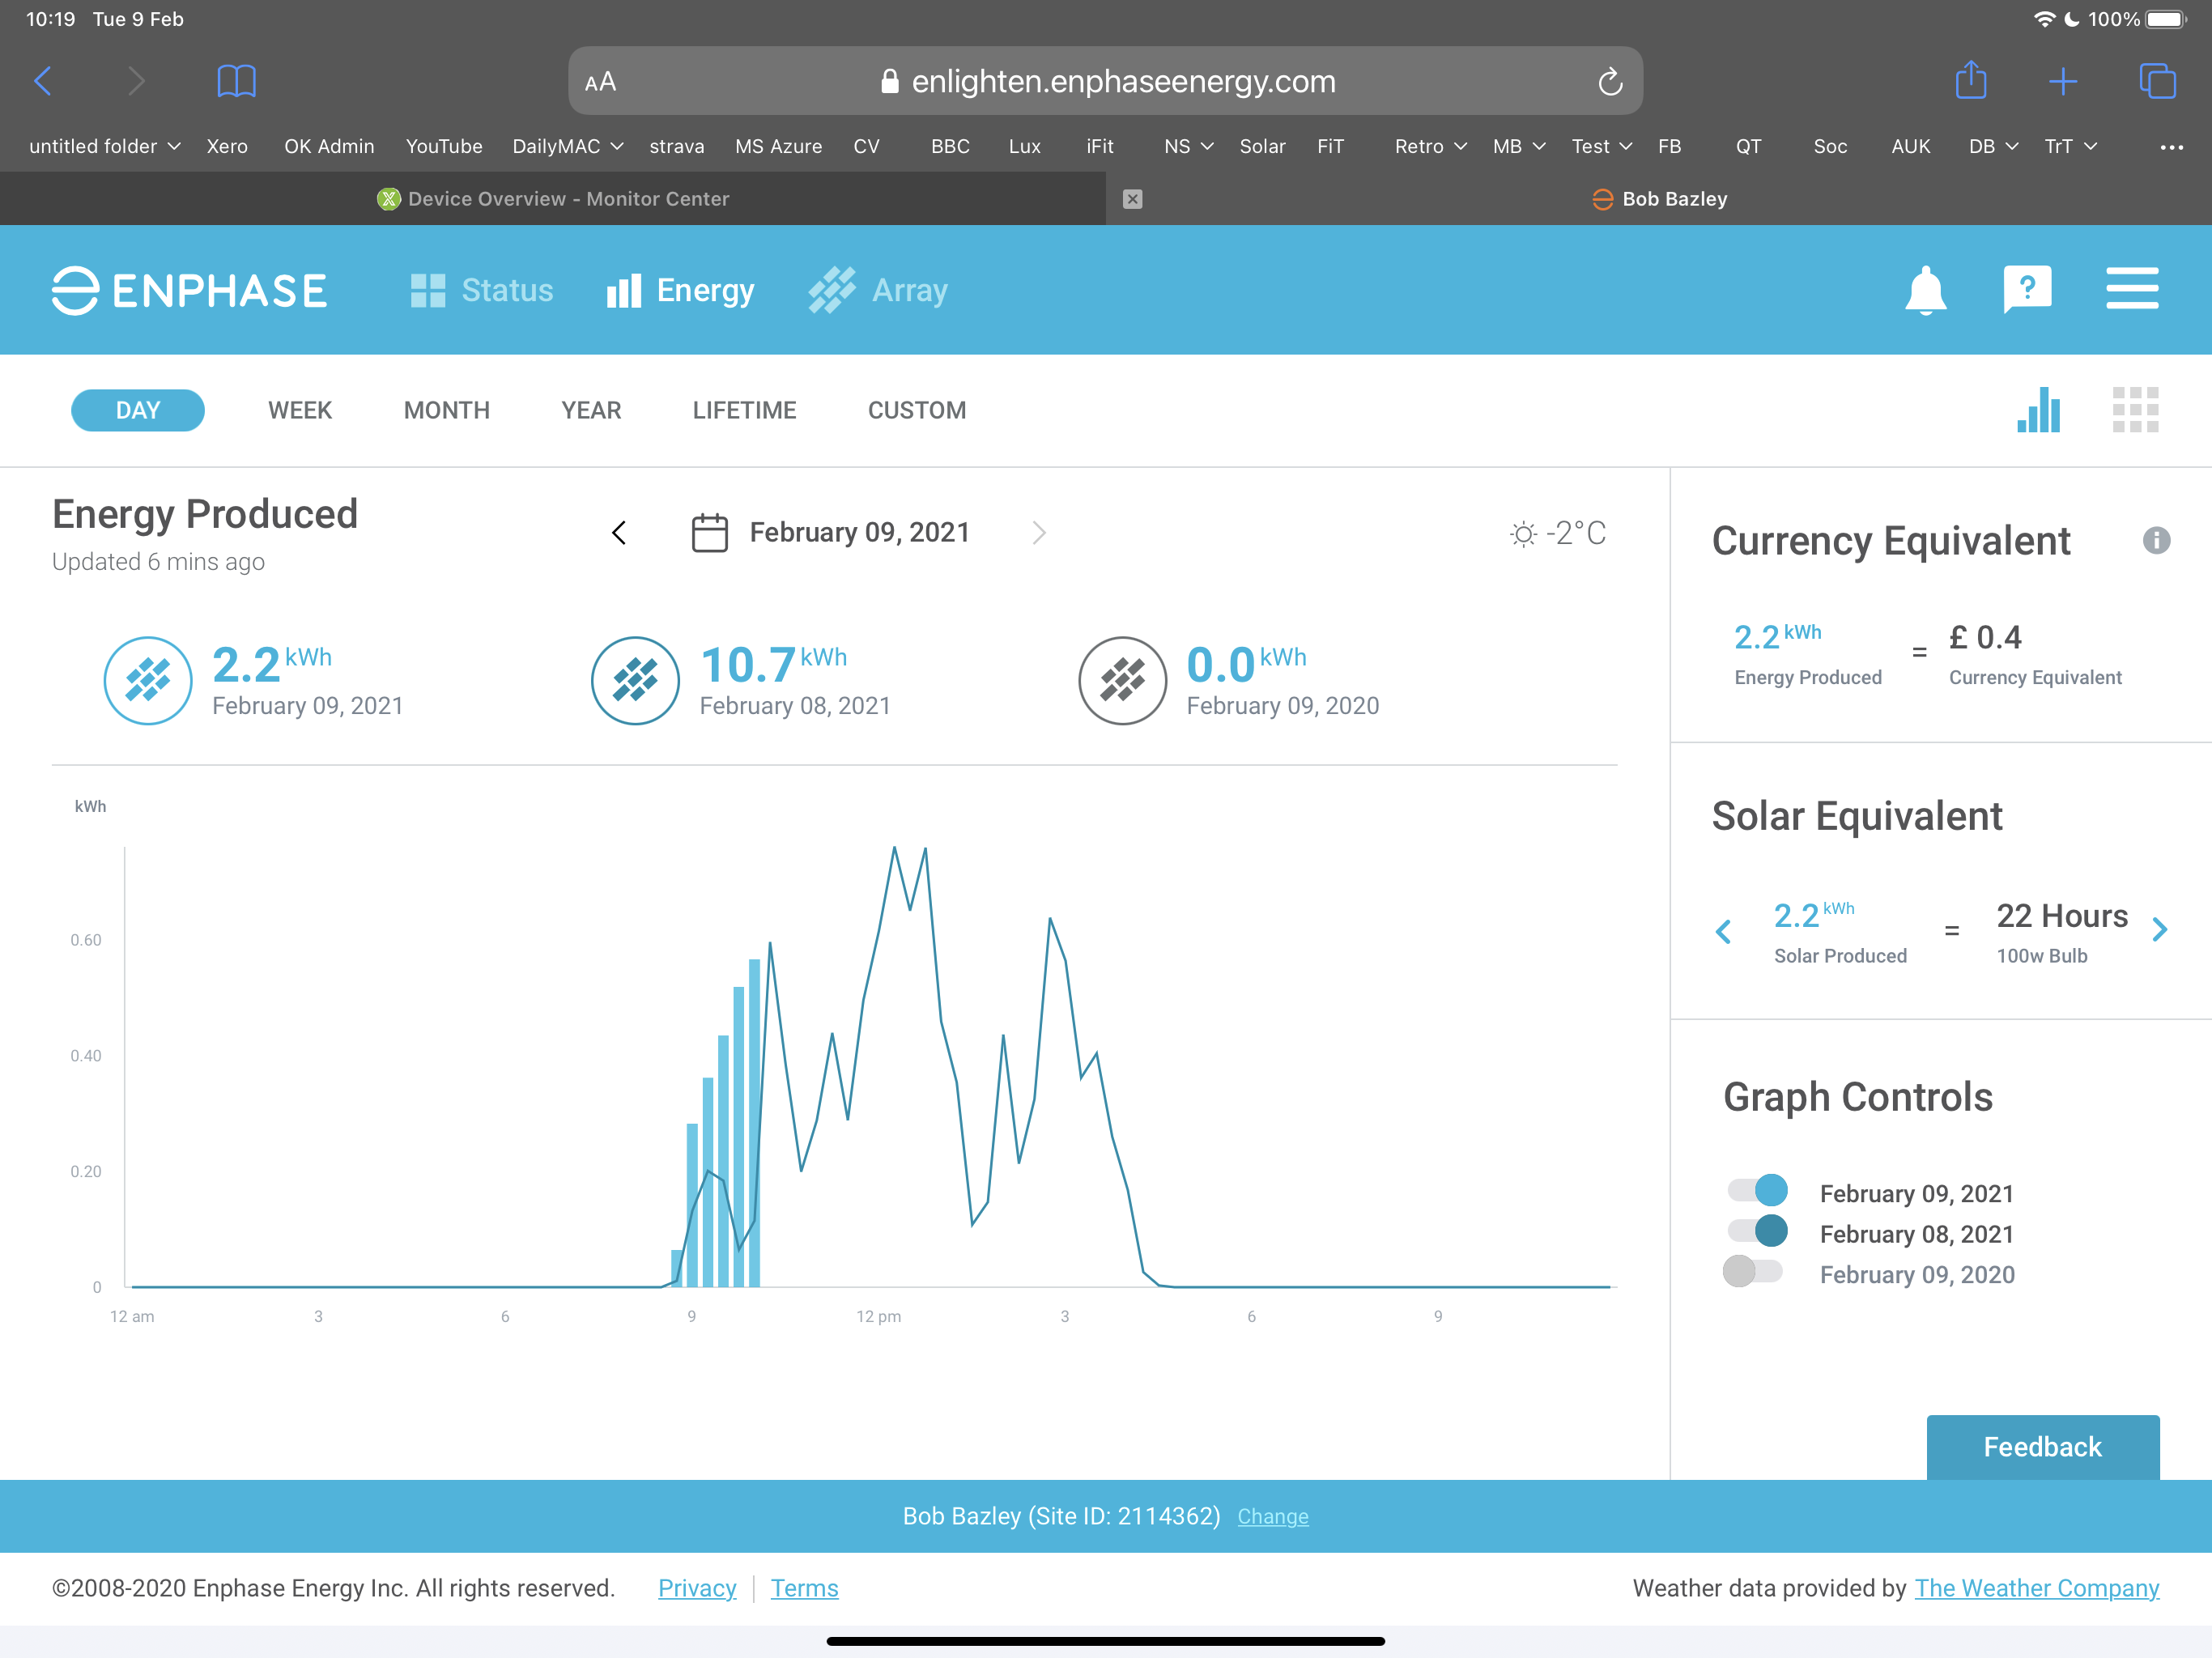This screenshot has height=1658, width=2212.
Task: Reload the page with refresh icon
Action: [x=1609, y=81]
